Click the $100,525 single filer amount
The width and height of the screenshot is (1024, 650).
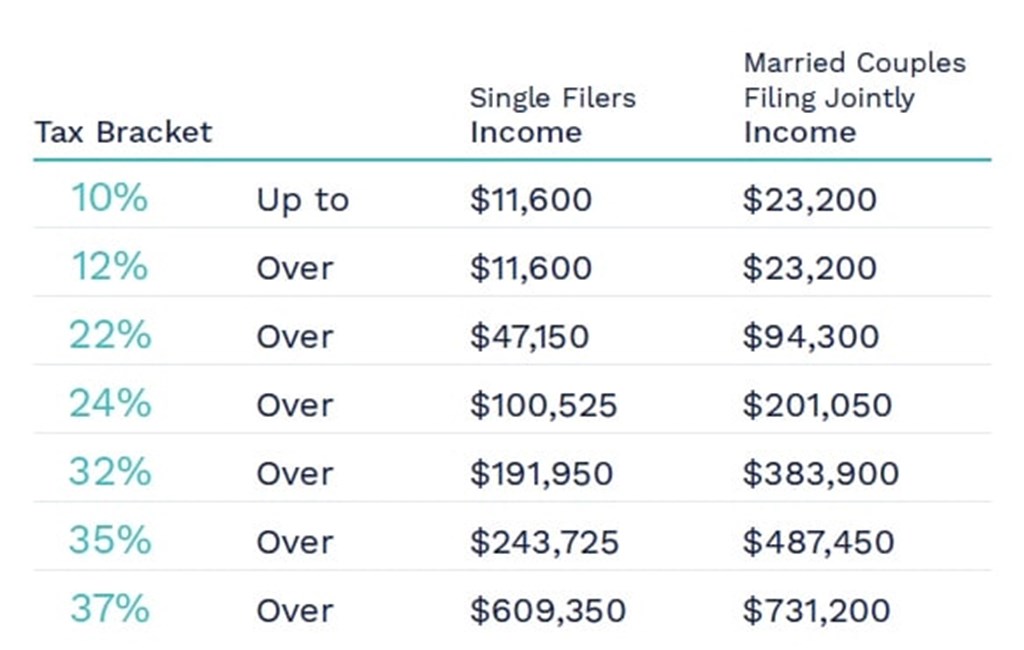[x=543, y=405]
